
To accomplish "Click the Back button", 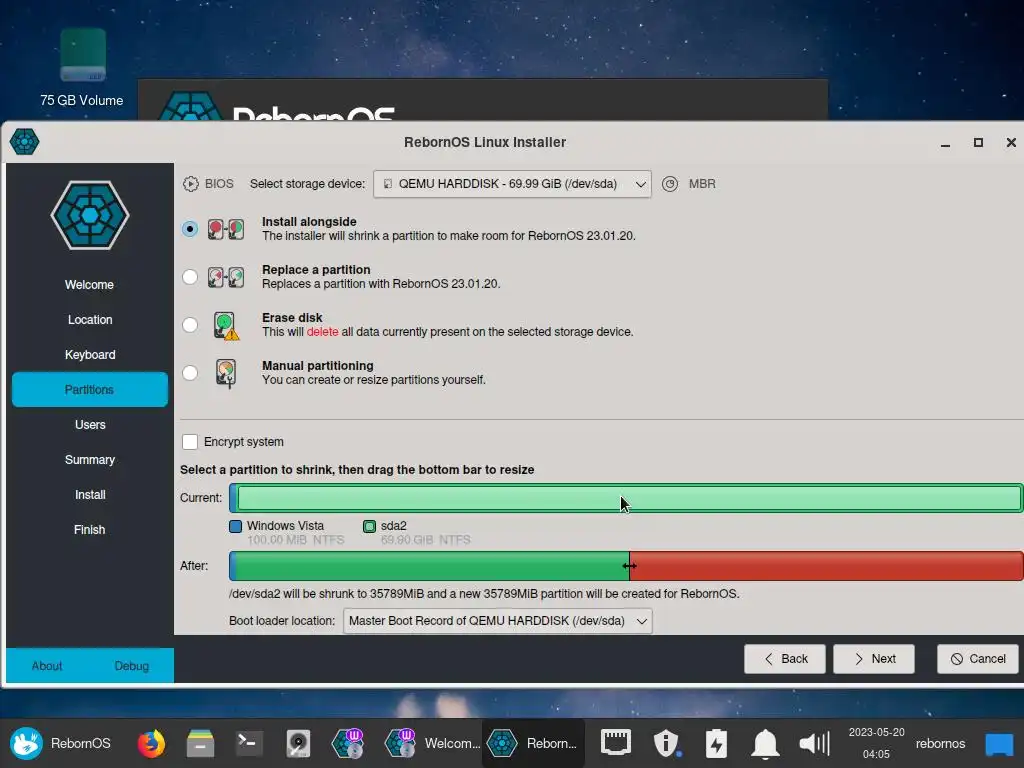I will [785, 659].
